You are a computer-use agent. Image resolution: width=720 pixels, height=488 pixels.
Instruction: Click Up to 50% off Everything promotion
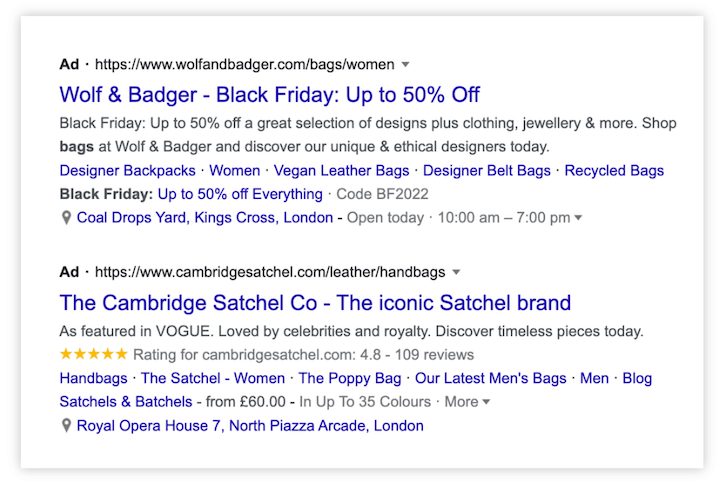point(240,194)
